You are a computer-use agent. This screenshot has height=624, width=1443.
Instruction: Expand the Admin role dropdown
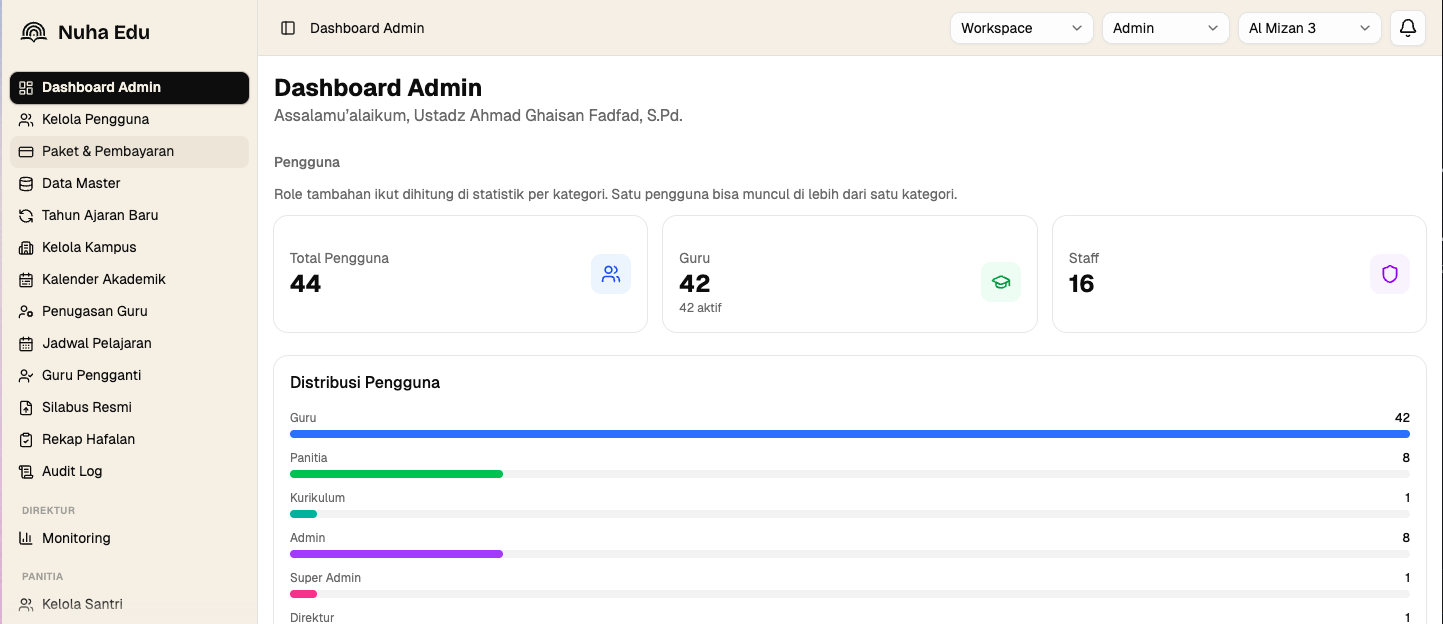(1166, 28)
